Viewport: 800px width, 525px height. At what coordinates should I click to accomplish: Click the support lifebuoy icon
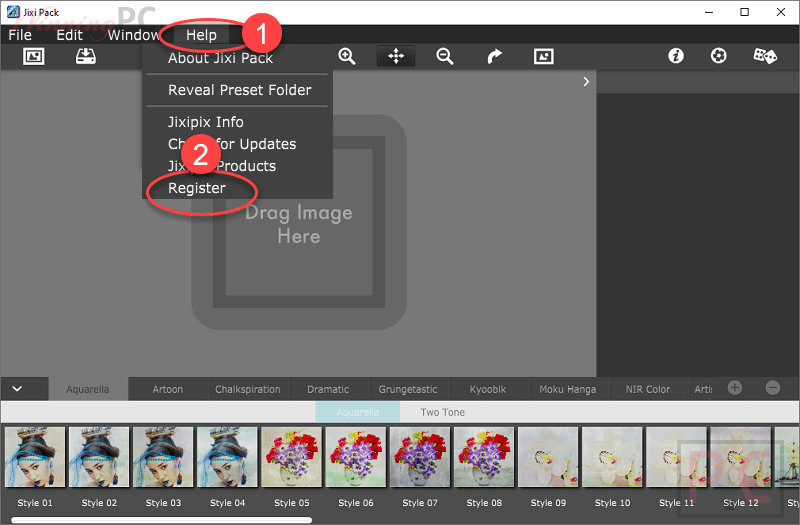(x=719, y=56)
